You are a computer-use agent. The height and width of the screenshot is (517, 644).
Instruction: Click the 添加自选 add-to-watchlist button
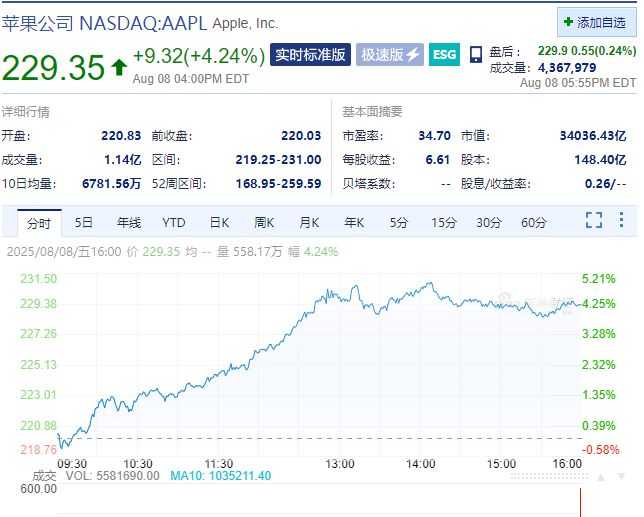point(596,22)
